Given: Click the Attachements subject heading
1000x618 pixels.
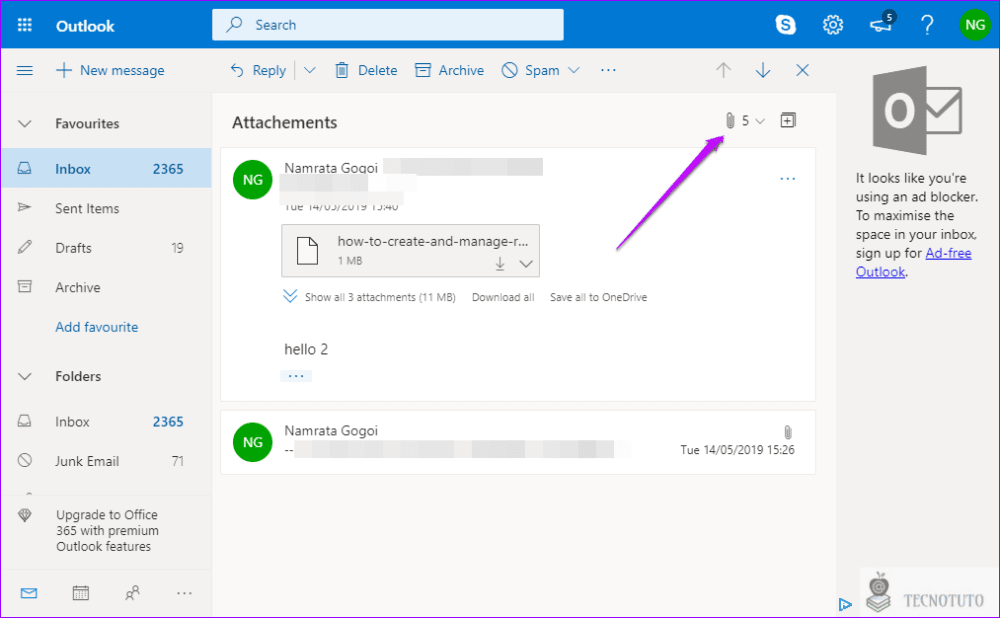Looking at the screenshot, I should pyautogui.click(x=284, y=122).
